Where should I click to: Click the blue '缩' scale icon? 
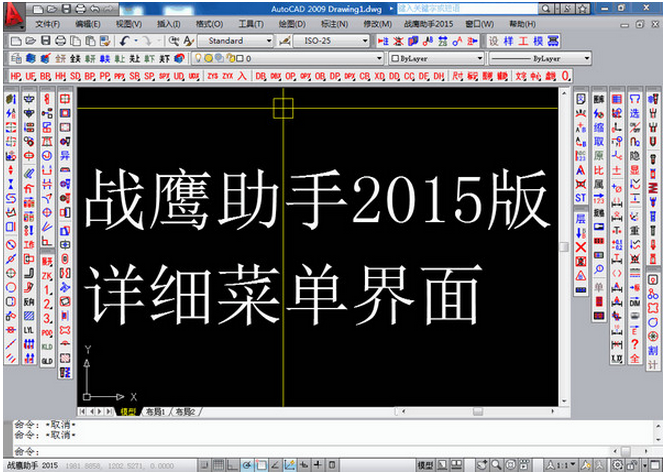point(599,127)
